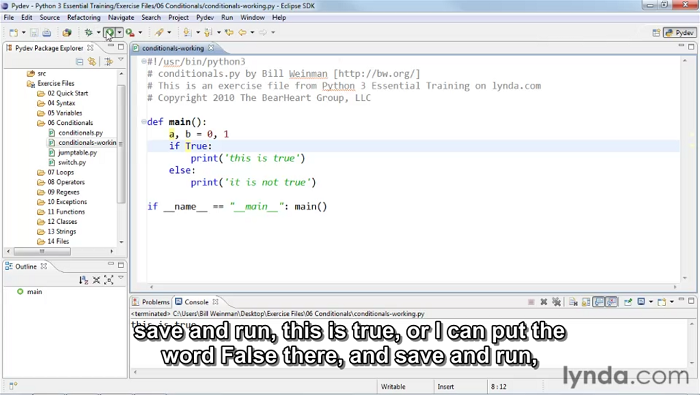Click the Open Type icon in toolbar
The image size is (700, 395).
[x=67, y=33]
